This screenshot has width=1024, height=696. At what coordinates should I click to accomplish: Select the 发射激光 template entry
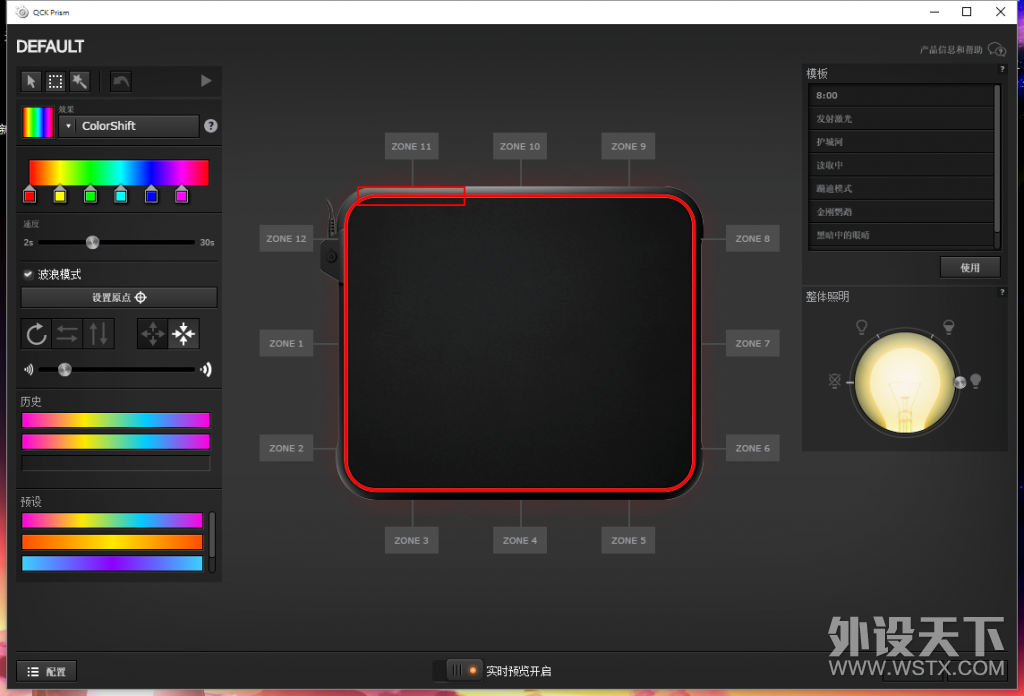click(900, 117)
